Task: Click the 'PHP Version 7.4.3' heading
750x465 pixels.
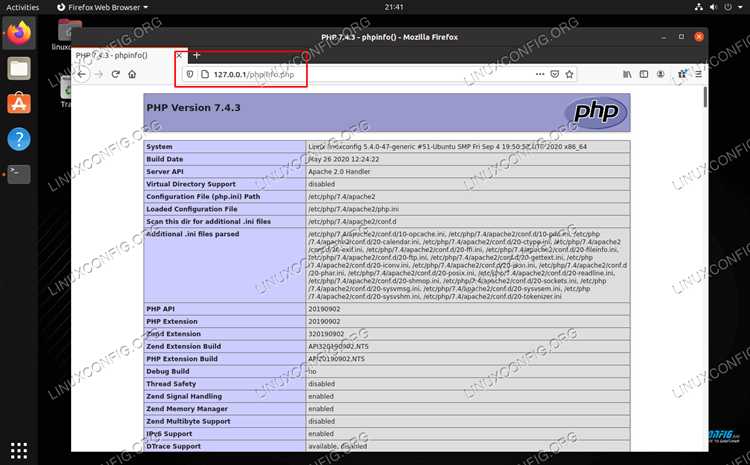Action: tap(193, 108)
